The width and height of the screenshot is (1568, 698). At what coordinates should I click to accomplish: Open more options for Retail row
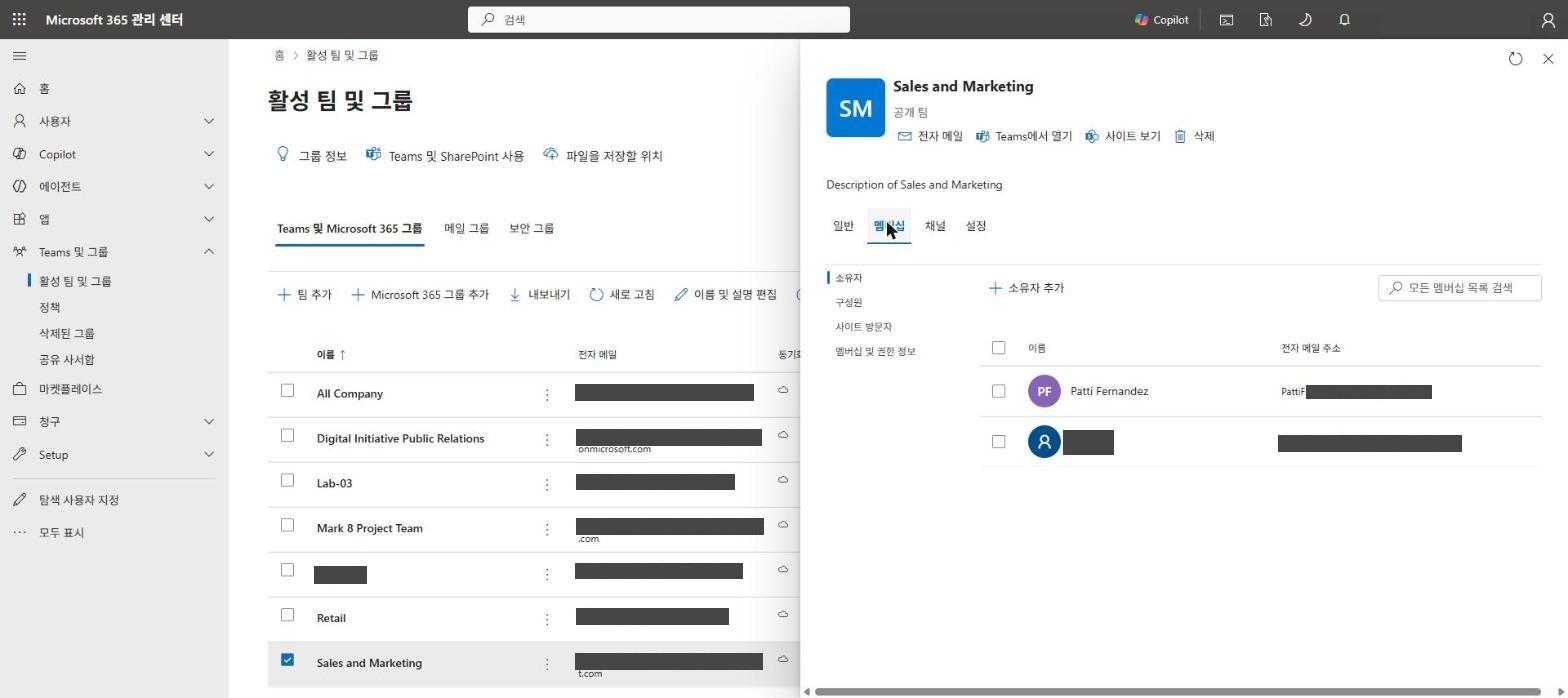(547, 619)
